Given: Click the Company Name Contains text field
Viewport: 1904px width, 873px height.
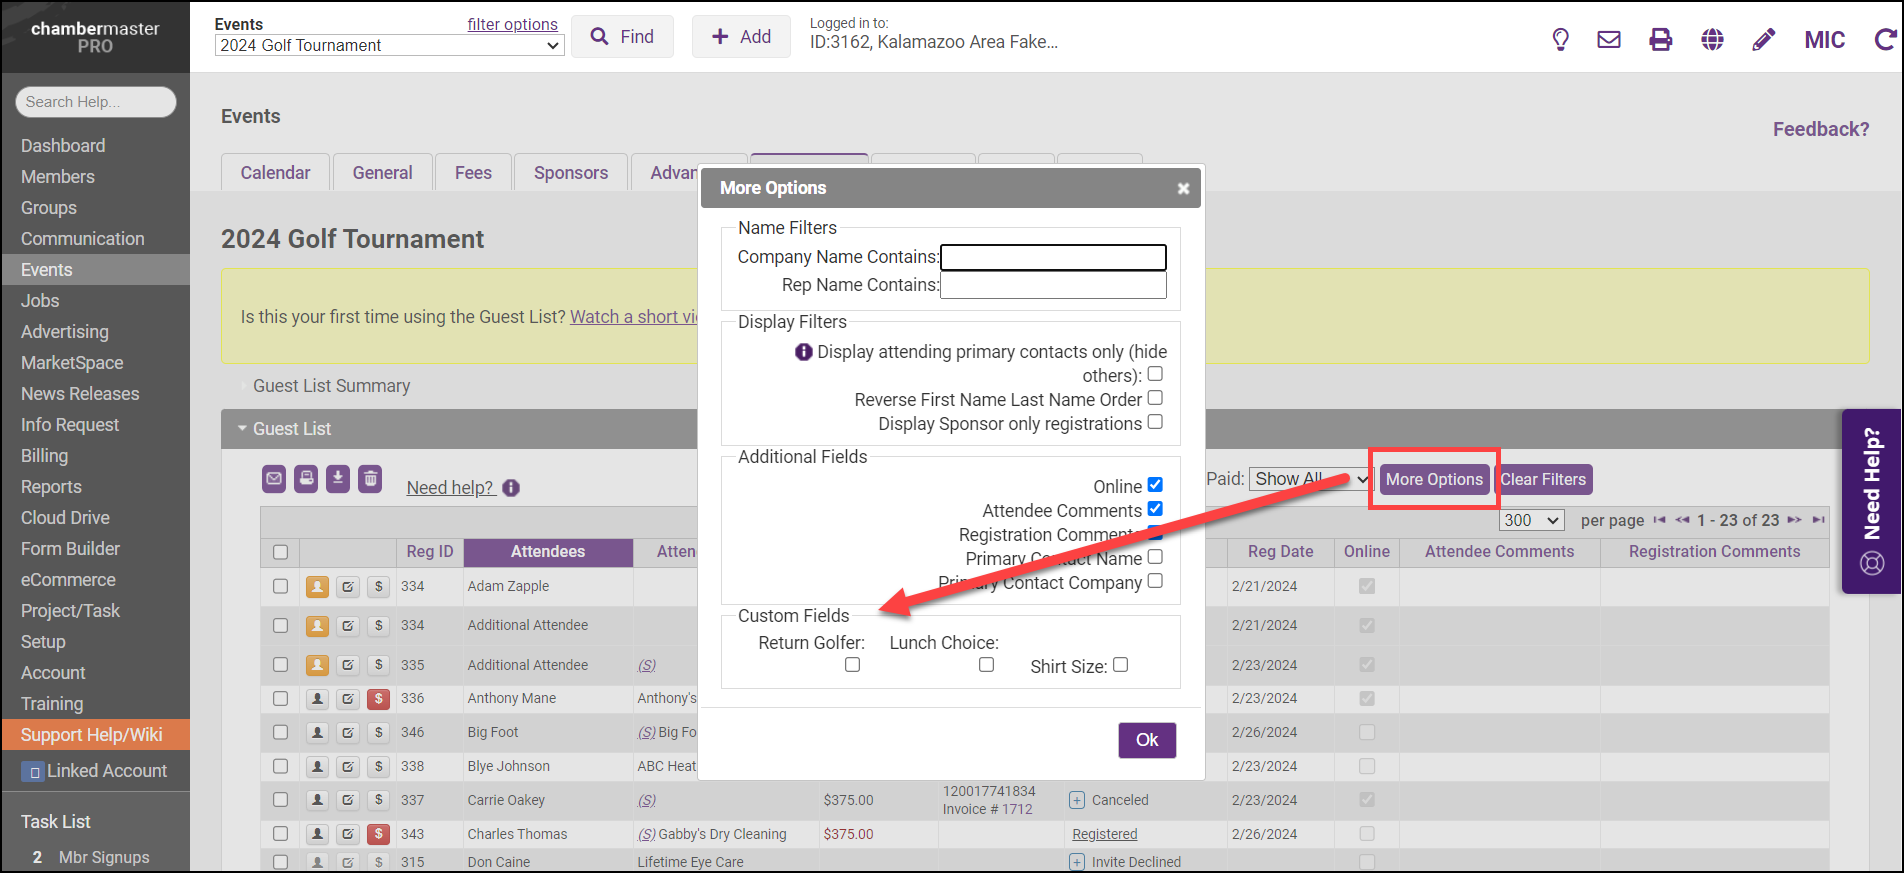Looking at the screenshot, I should [1053, 258].
